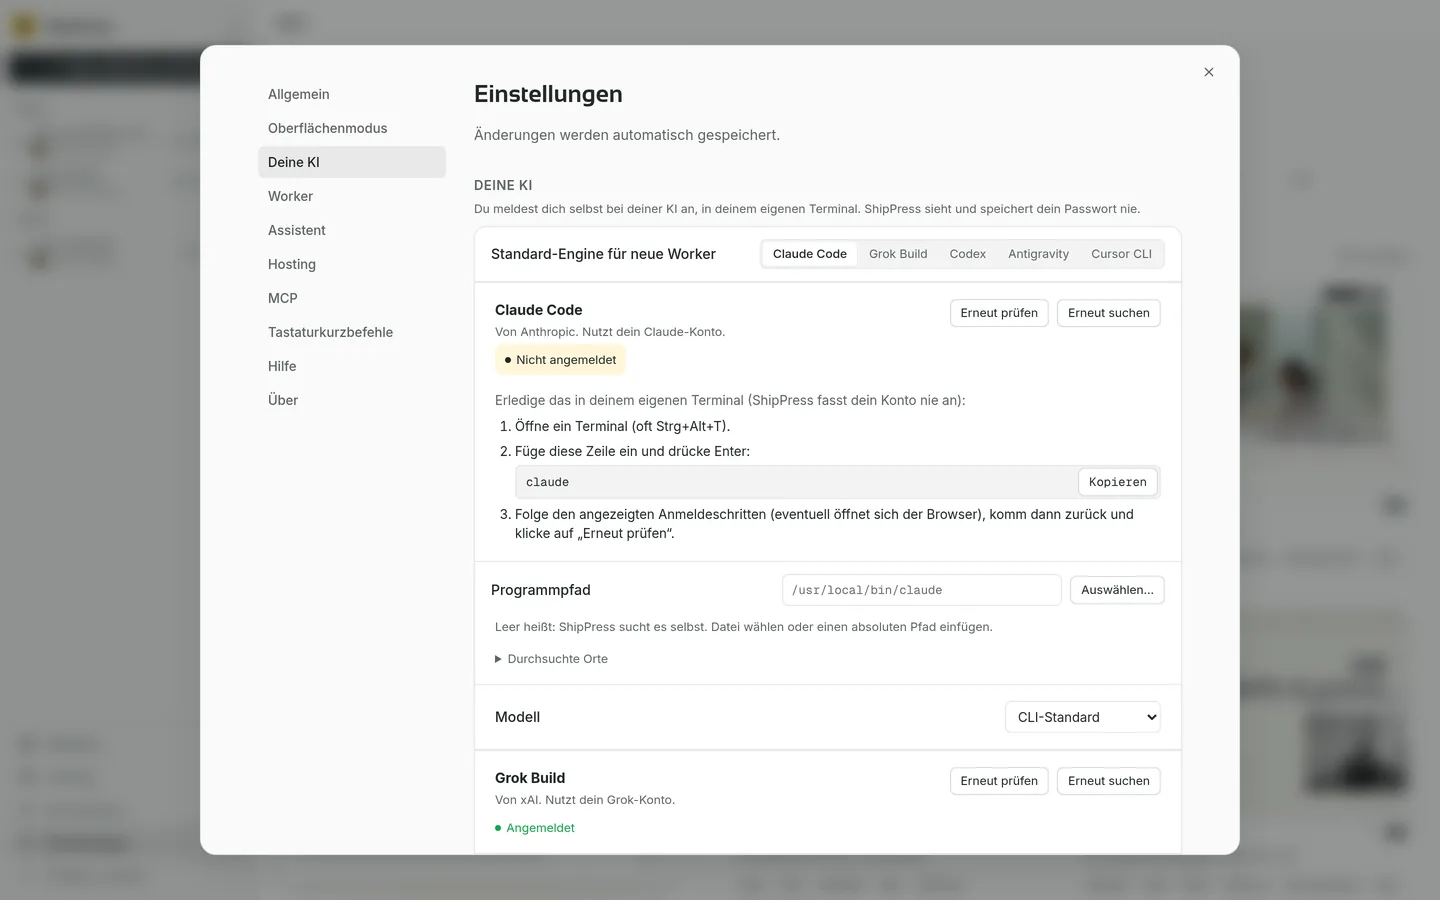Viewport: 1440px width, 900px height.
Task: Expand the Durchsuchte Orte disclosure
Action: tap(551, 659)
